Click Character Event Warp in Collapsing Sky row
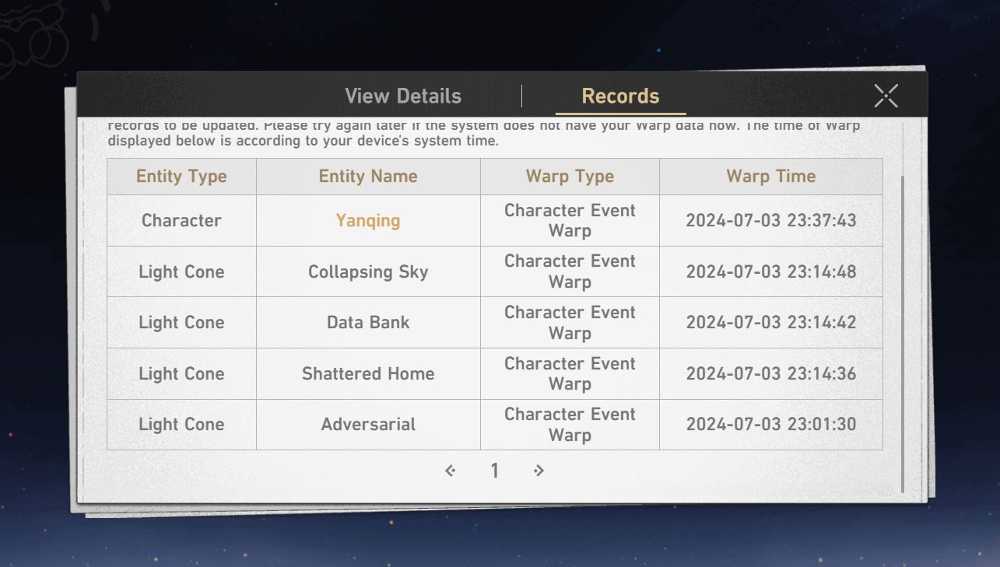Screen dimensions: 1000x567 click(x=570, y=272)
